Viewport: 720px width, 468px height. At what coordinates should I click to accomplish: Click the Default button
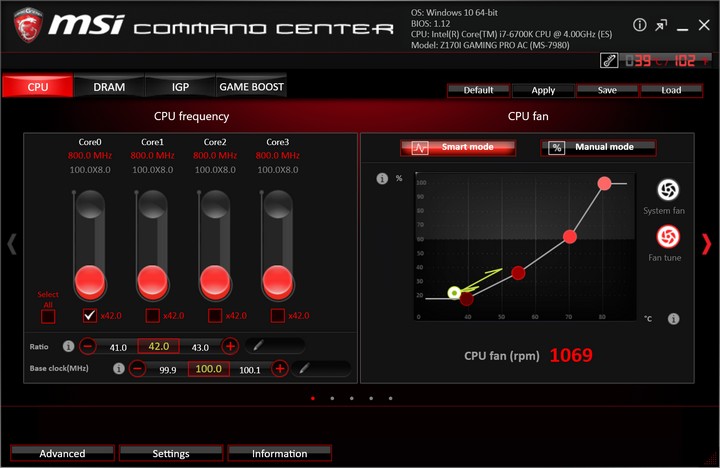(478, 90)
